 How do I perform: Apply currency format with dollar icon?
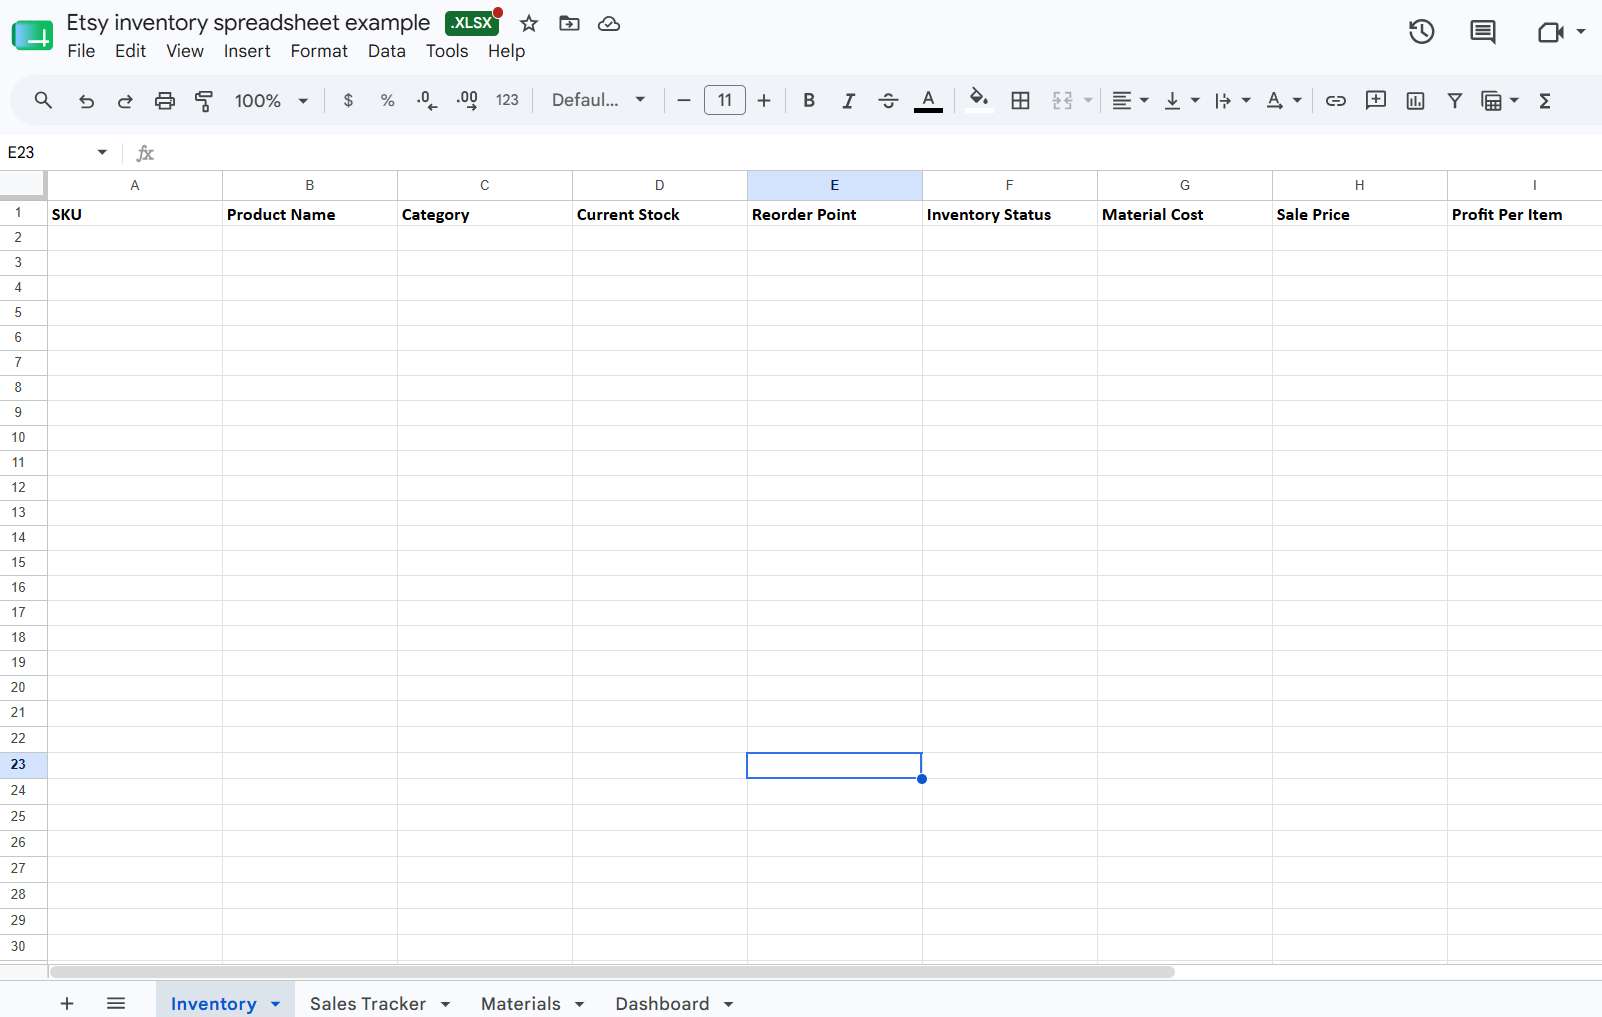click(x=348, y=100)
